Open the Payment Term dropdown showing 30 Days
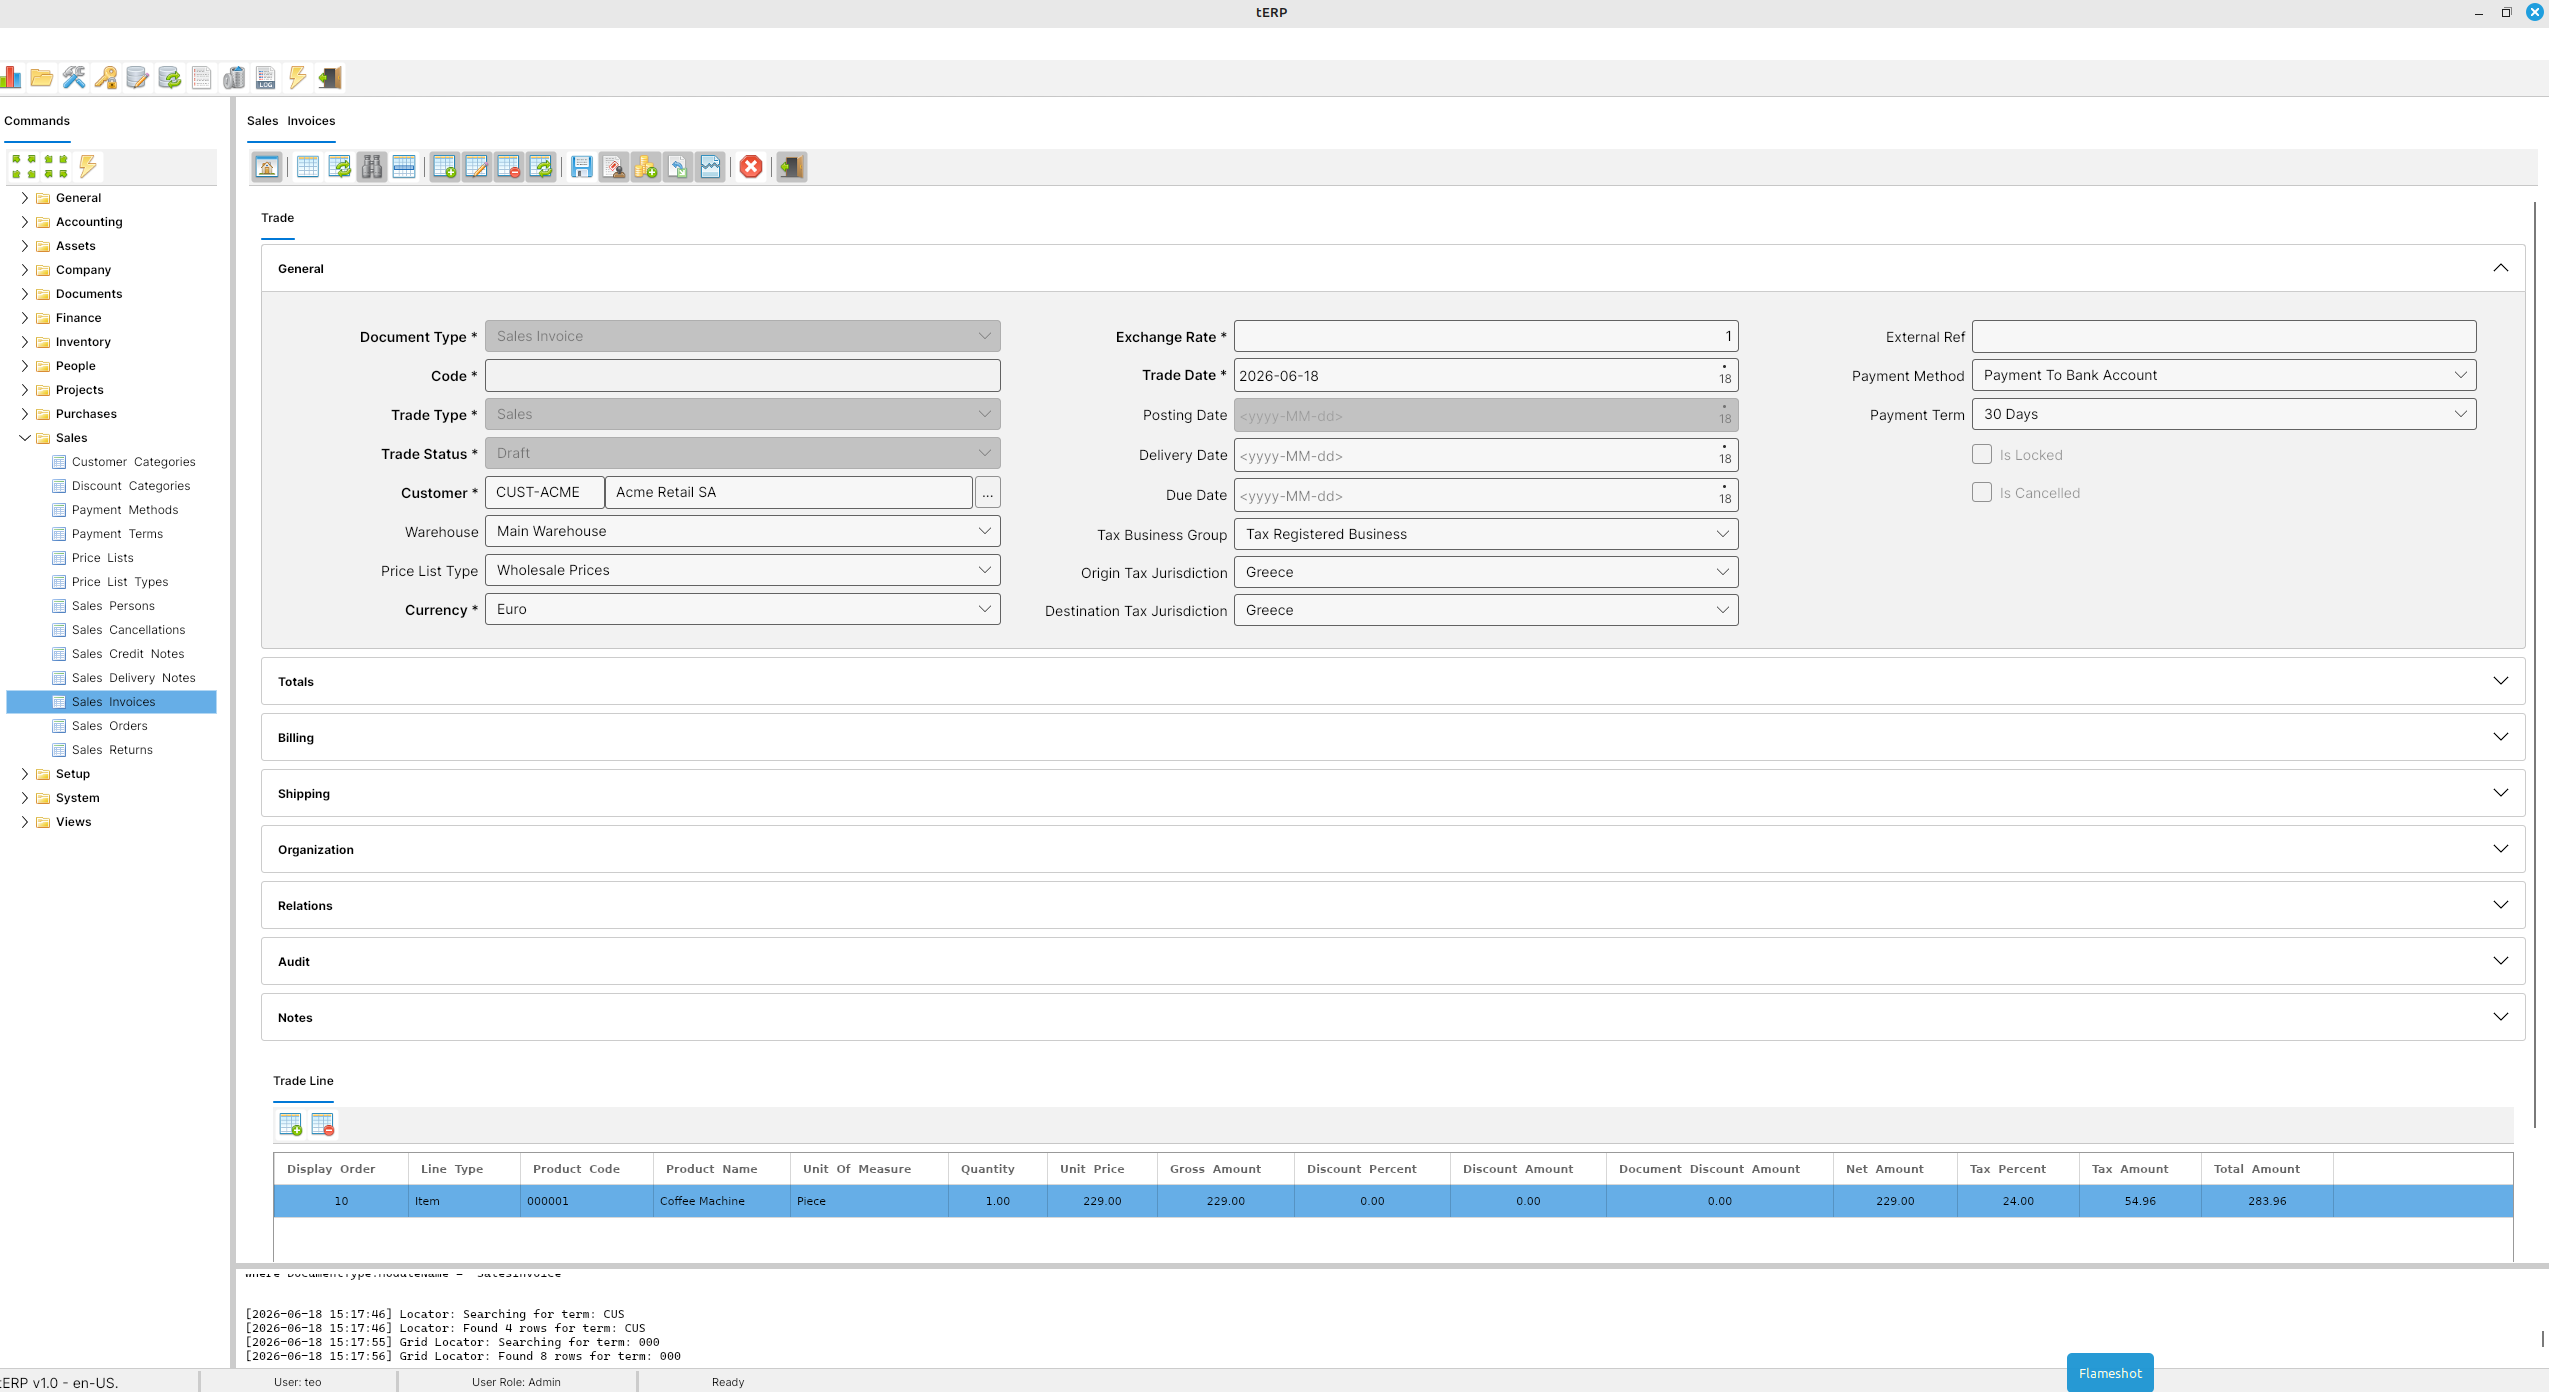2549x1392 pixels. coord(2224,414)
